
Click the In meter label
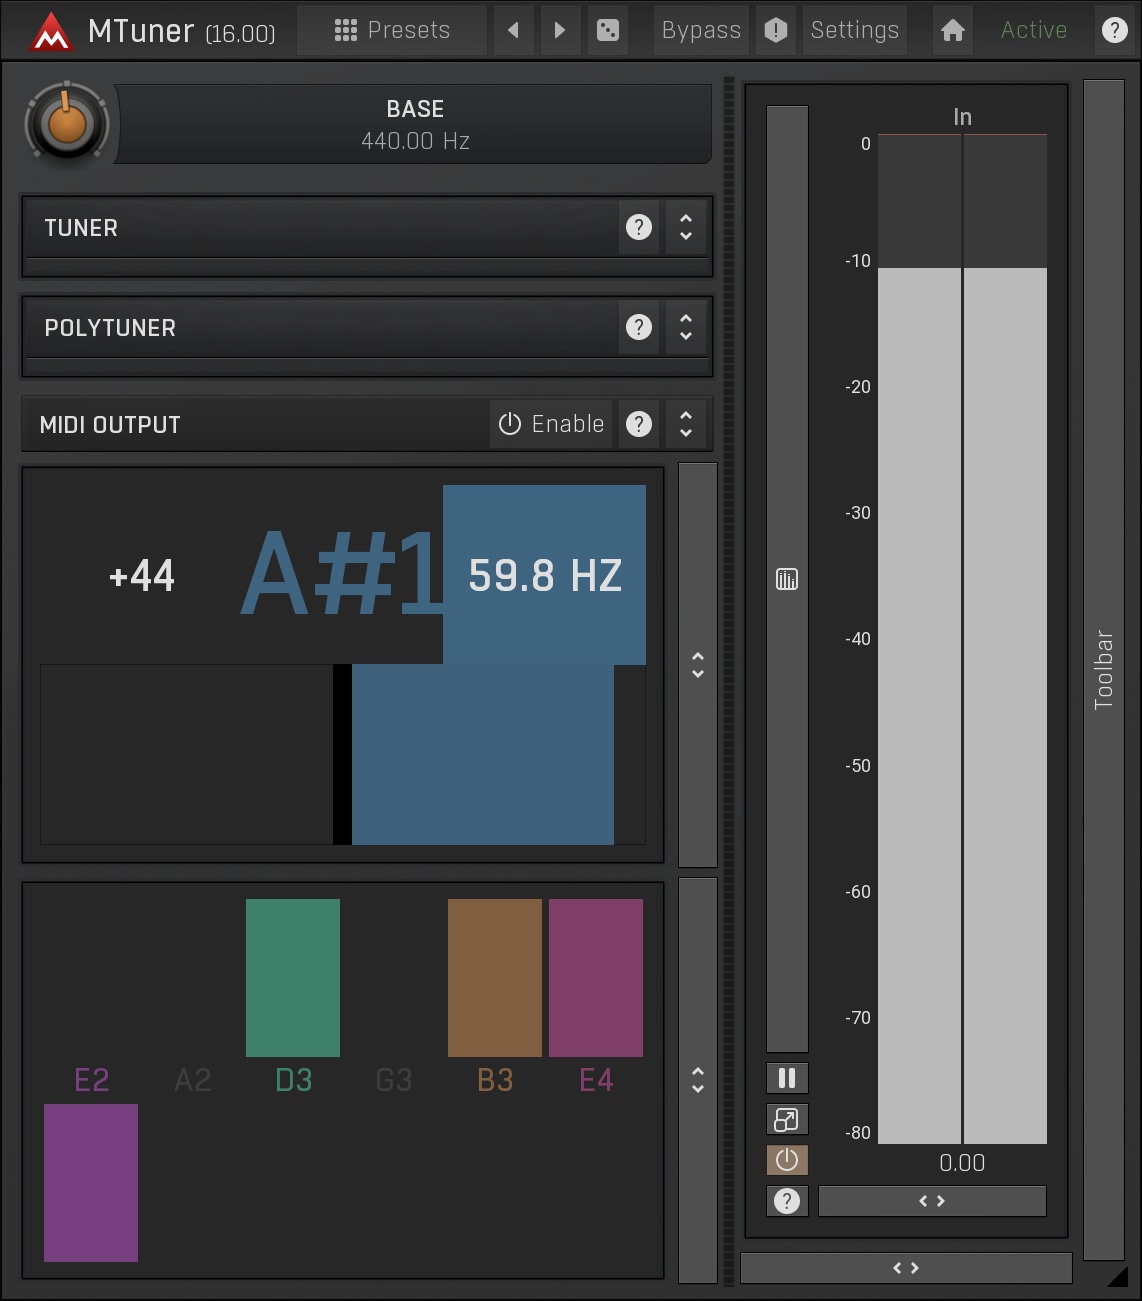[962, 117]
